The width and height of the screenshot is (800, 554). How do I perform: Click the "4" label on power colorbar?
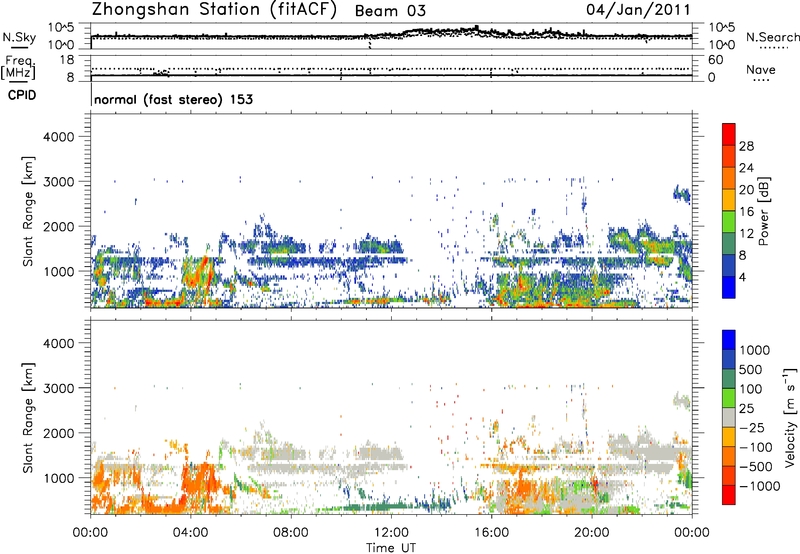pyautogui.click(x=743, y=277)
